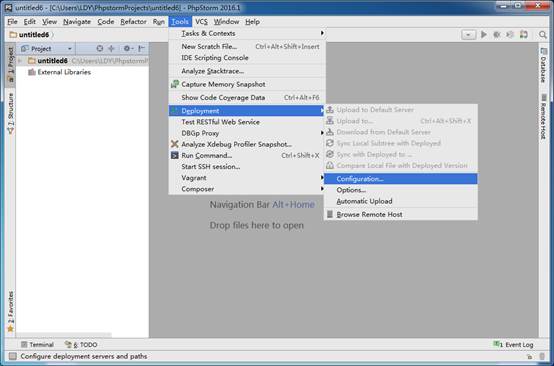554x366 pixels.
Task: Click the Search Everywhere magnifier icon
Action: (543, 35)
